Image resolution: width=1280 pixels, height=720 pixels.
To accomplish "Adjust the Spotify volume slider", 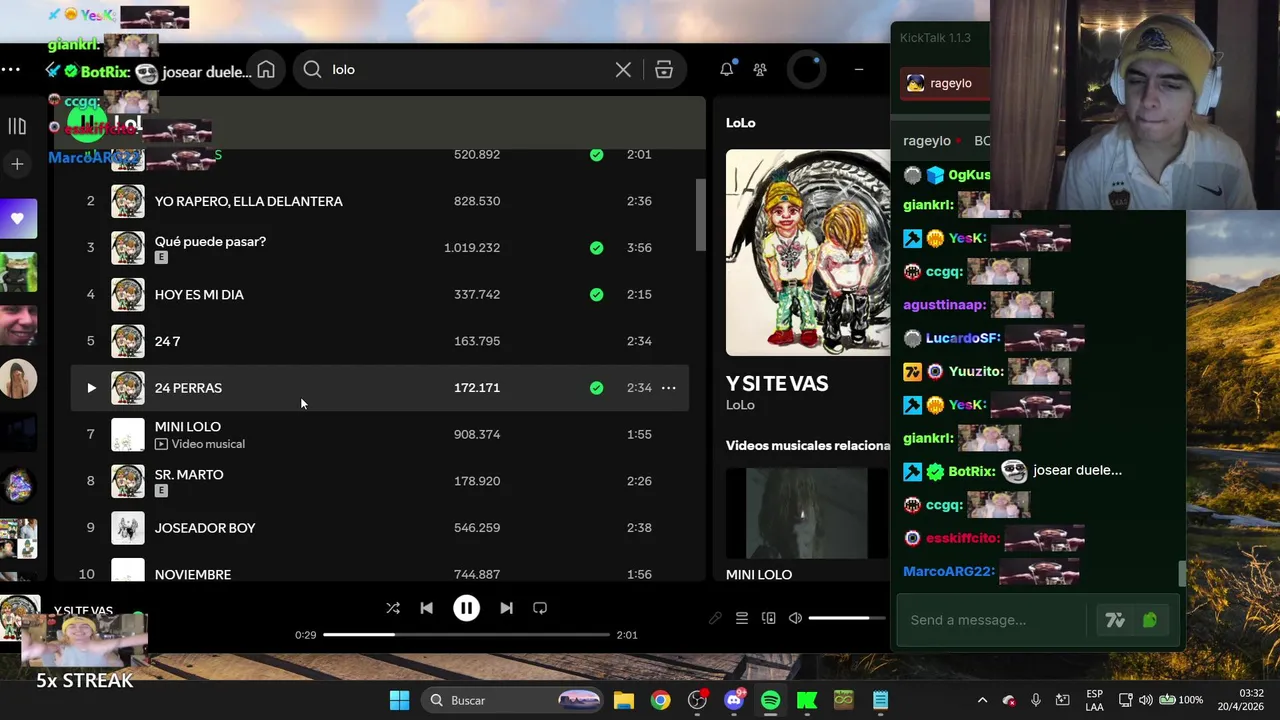I will (x=846, y=618).
